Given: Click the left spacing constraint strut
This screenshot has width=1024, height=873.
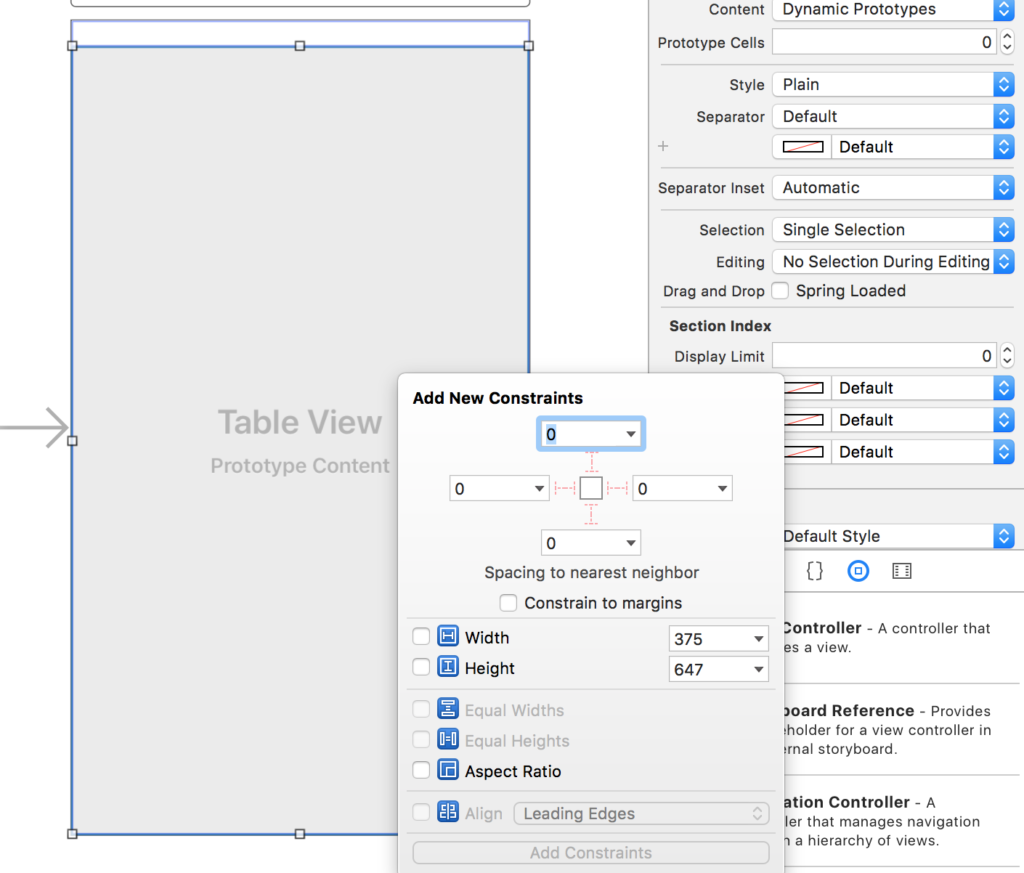Looking at the screenshot, I should pyautogui.click(x=565, y=488).
